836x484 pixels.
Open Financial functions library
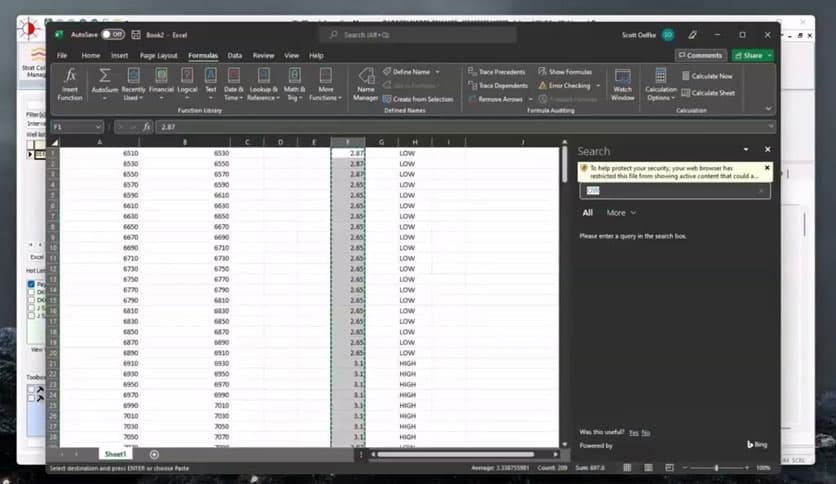[x=161, y=84]
